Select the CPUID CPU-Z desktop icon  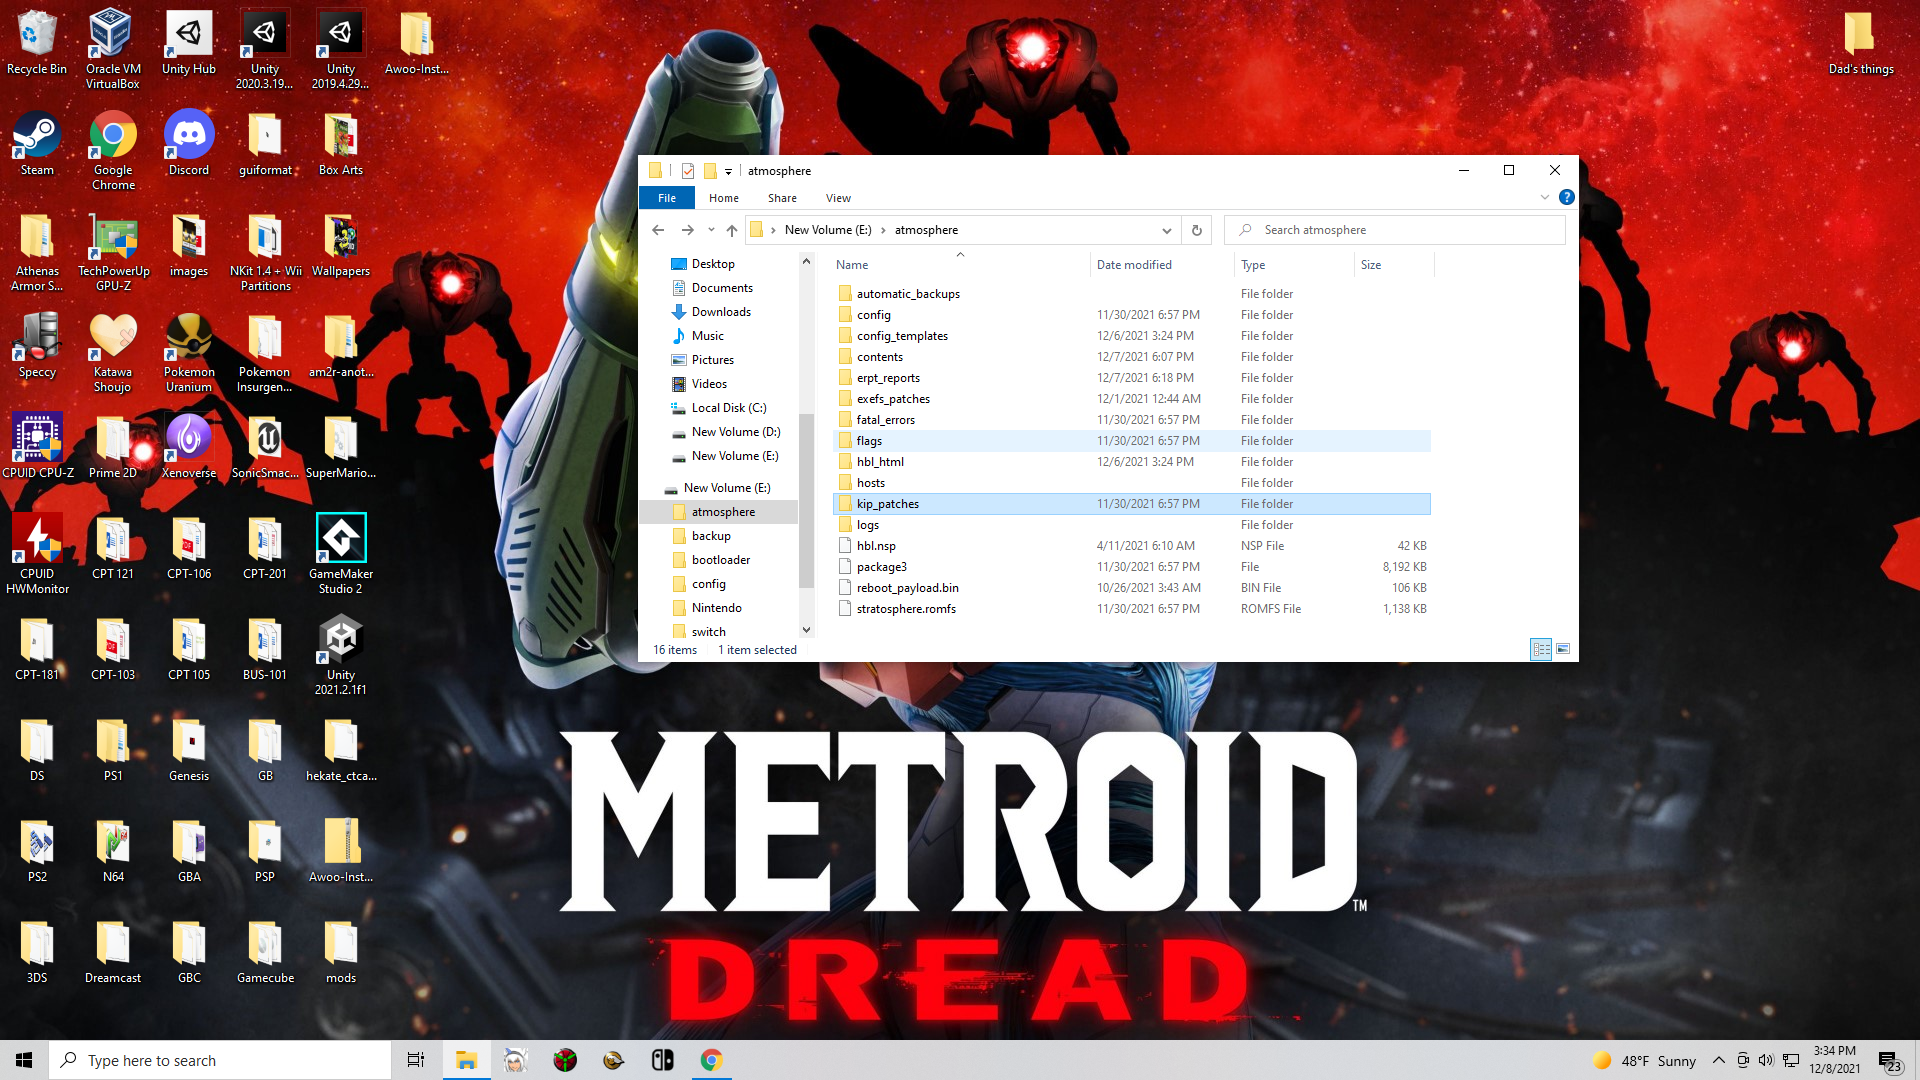(37, 446)
